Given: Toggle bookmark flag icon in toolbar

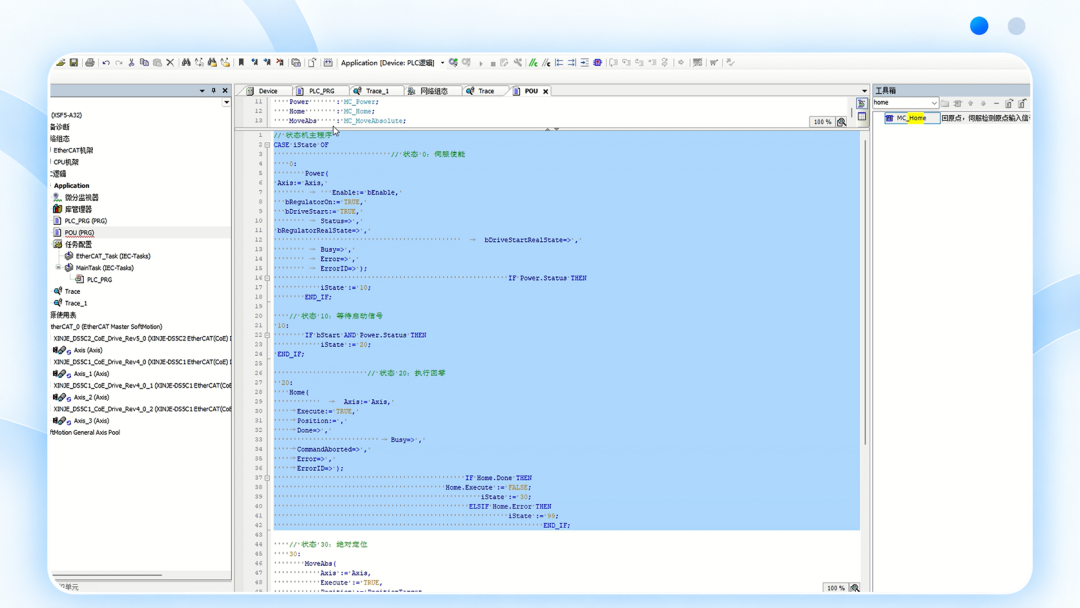Looking at the screenshot, I should pos(241,63).
